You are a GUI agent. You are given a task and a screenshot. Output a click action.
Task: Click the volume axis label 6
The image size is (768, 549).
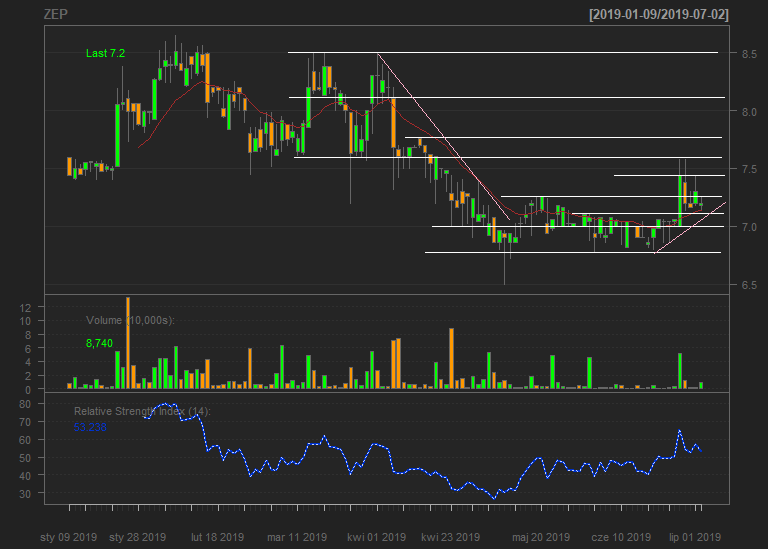[27, 349]
